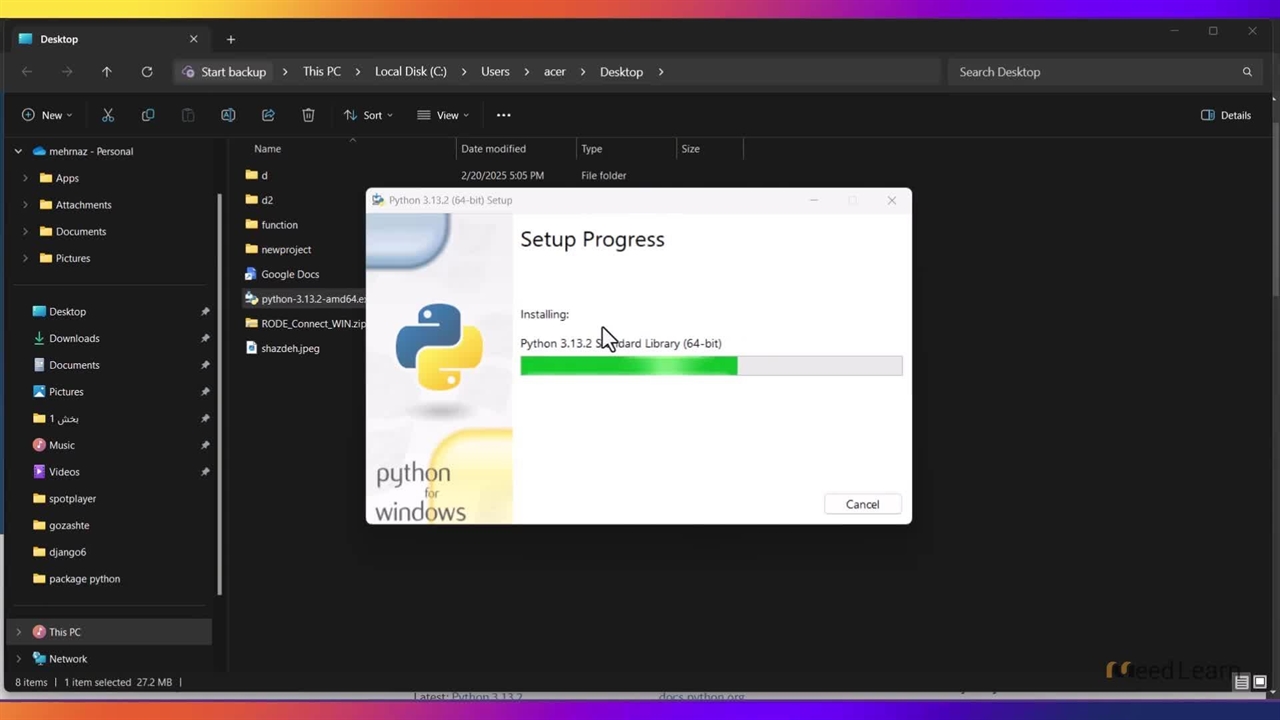Switch to large thumbnails view in status bar

point(1259,682)
